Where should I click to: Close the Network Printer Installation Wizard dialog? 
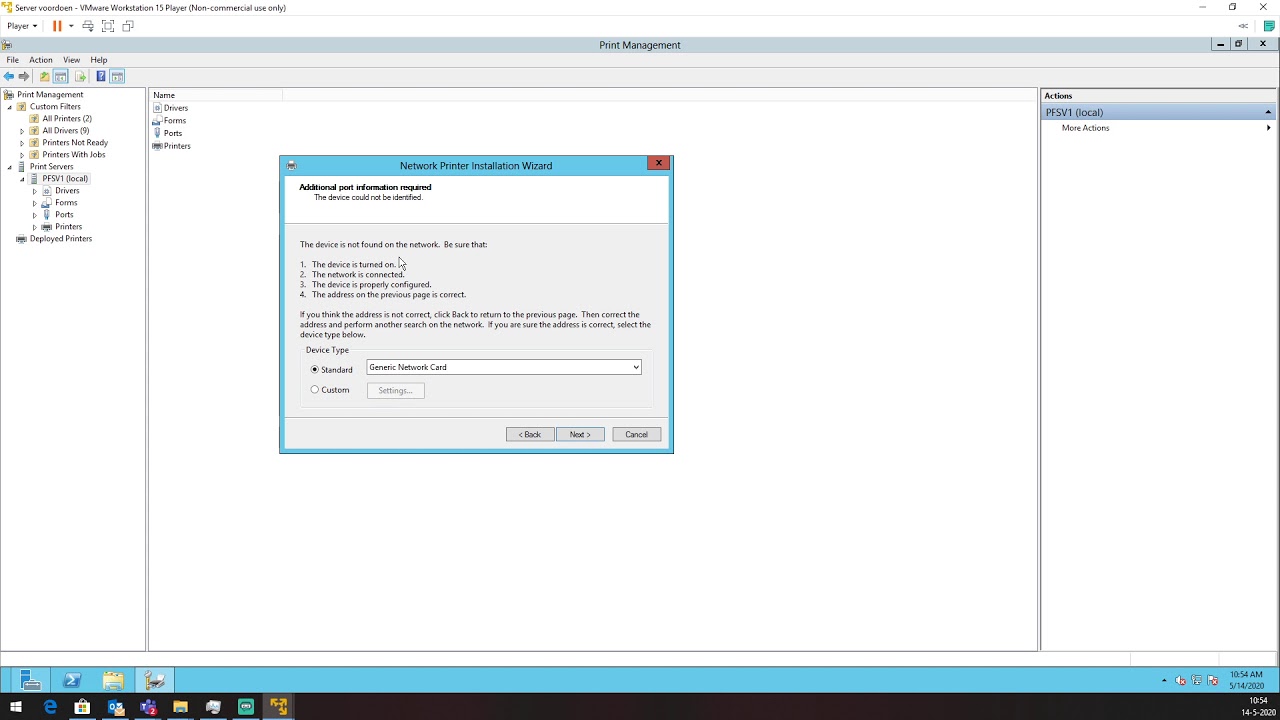click(658, 163)
